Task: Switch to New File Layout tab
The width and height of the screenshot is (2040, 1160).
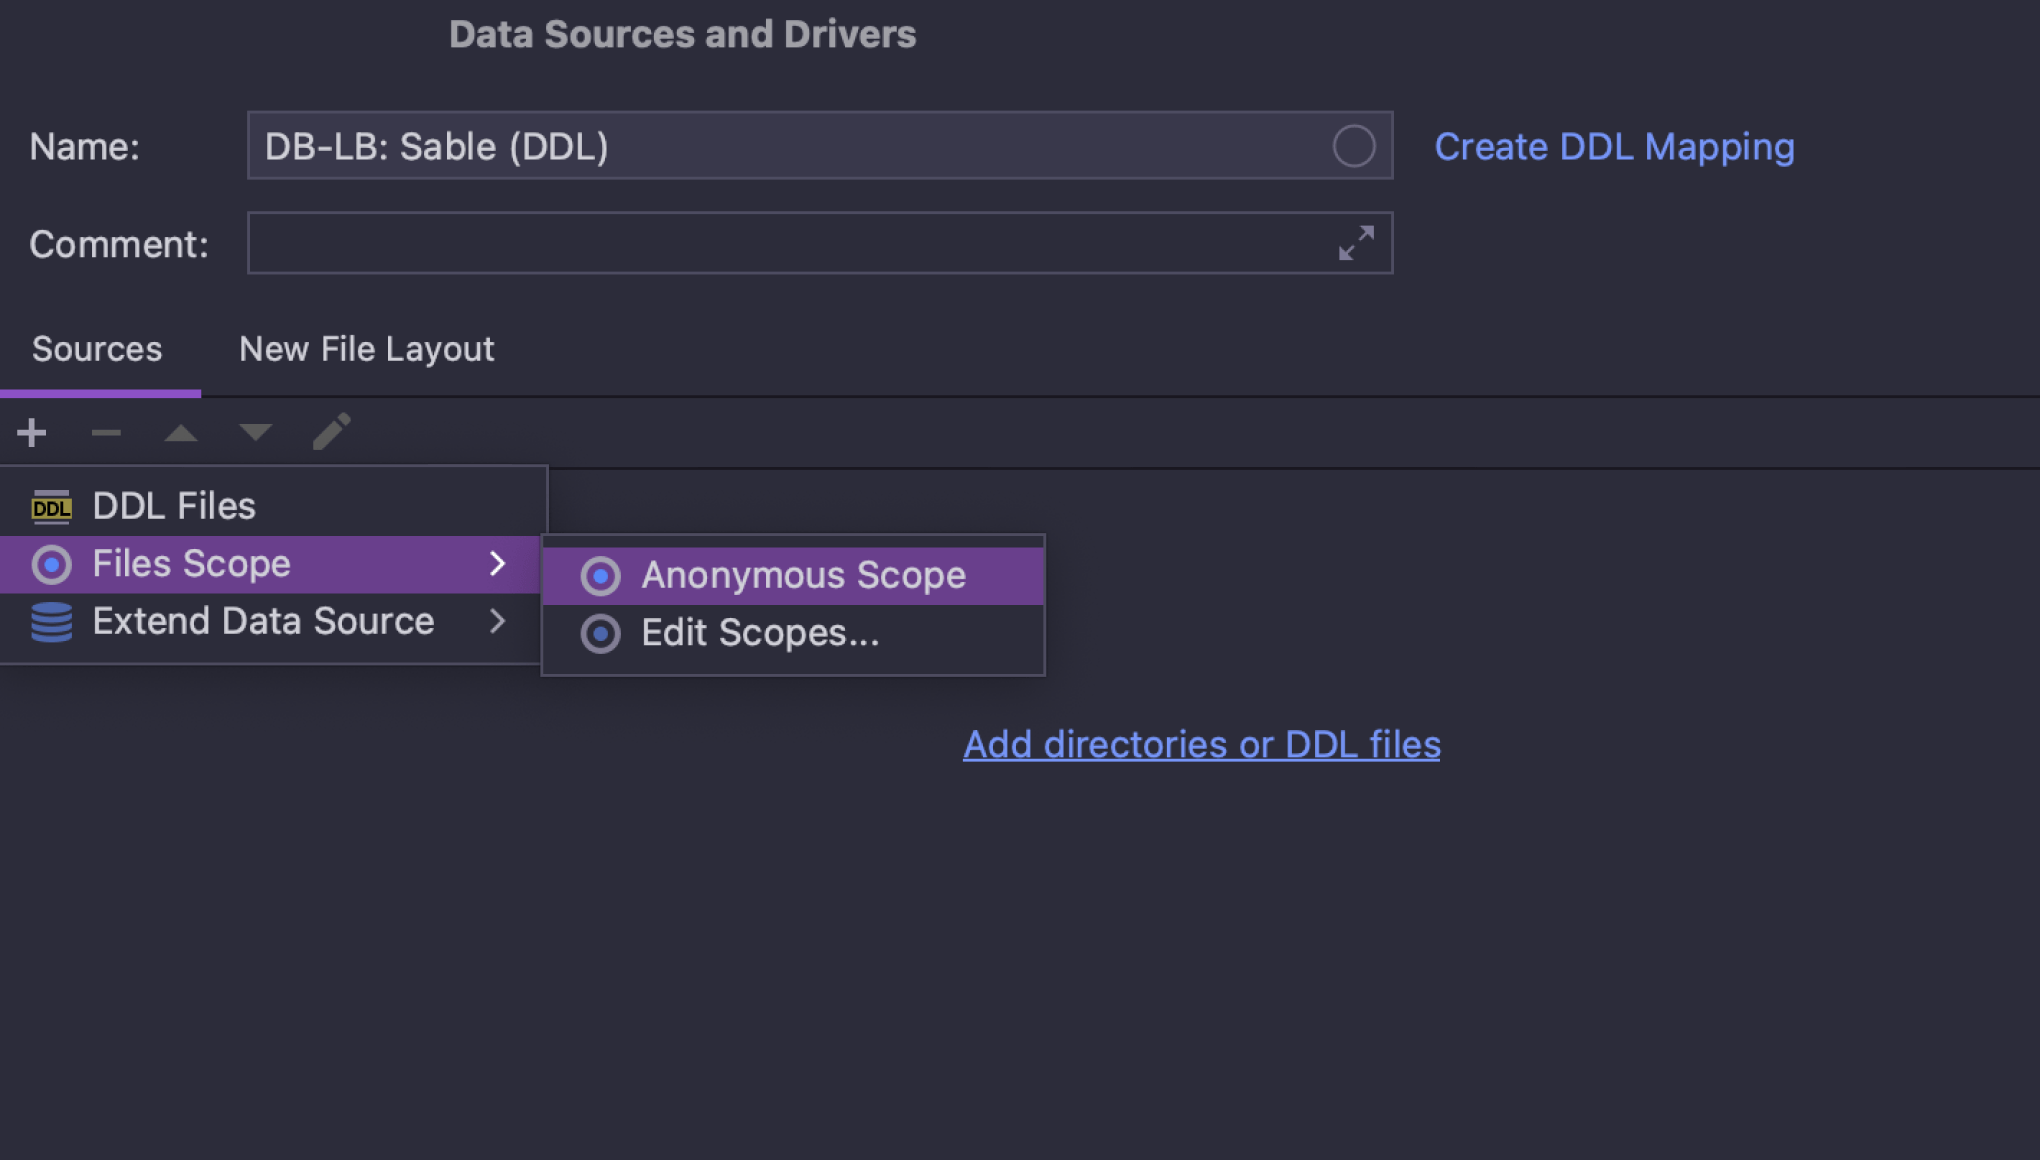Action: (x=366, y=349)
